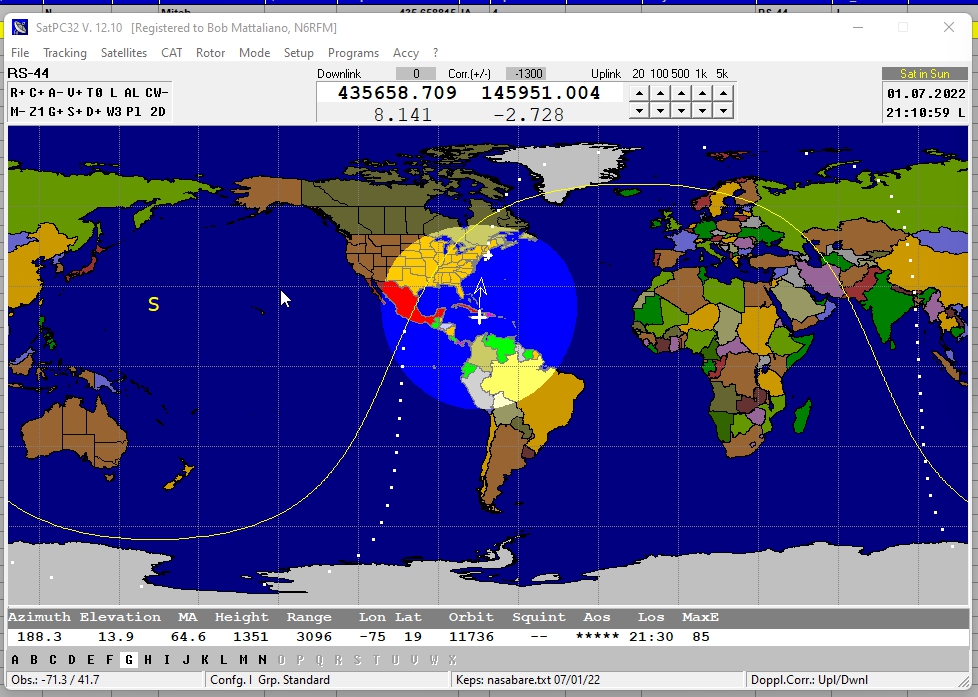978x697 pixels.
Task: Select satellite letter A
Action: 15,660
